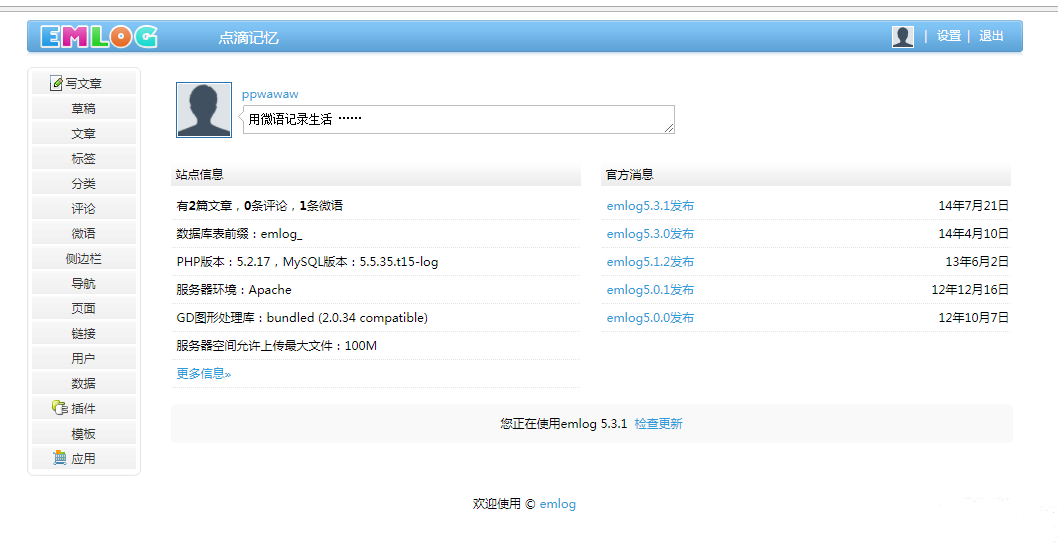Click ppwawaw username link
The width and height of the screenshot is (1058, 545).
[270, 94]
